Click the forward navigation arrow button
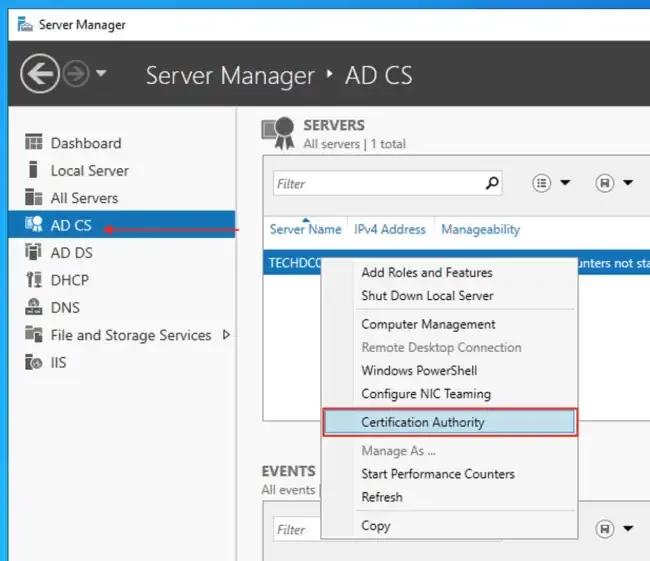The image size is (650, 561). tap(76, 74)
